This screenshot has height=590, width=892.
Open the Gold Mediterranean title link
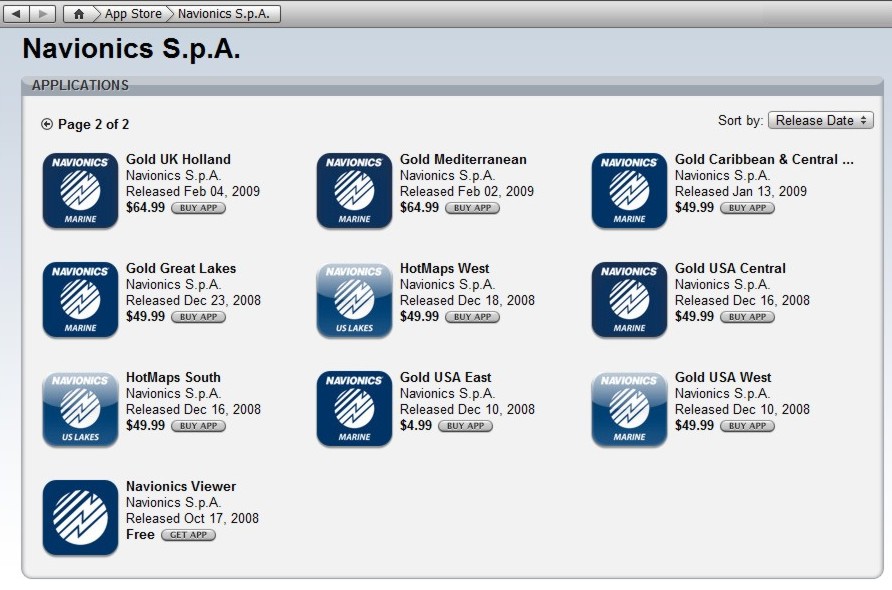(x=463, y=159)
